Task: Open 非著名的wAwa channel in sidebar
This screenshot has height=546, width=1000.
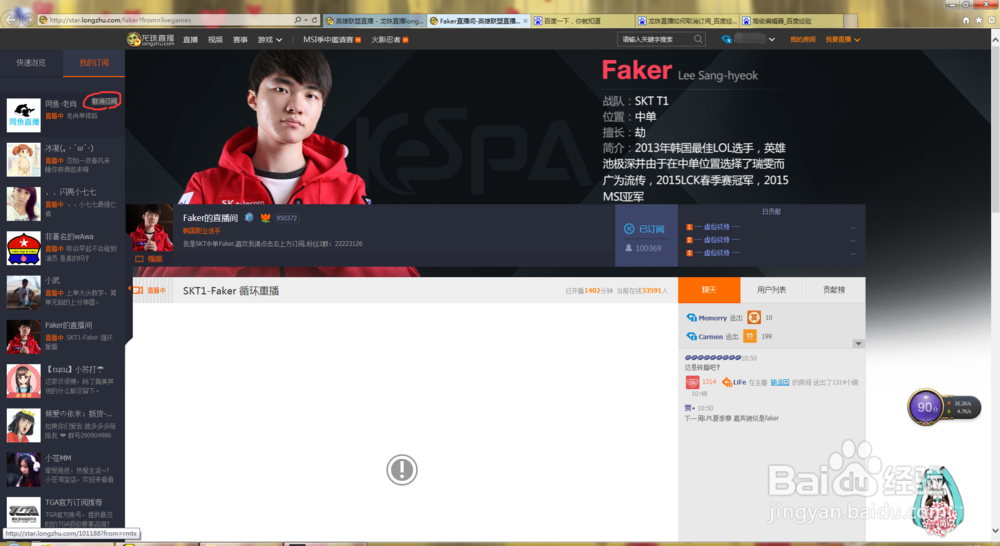Action: (62, 247)
